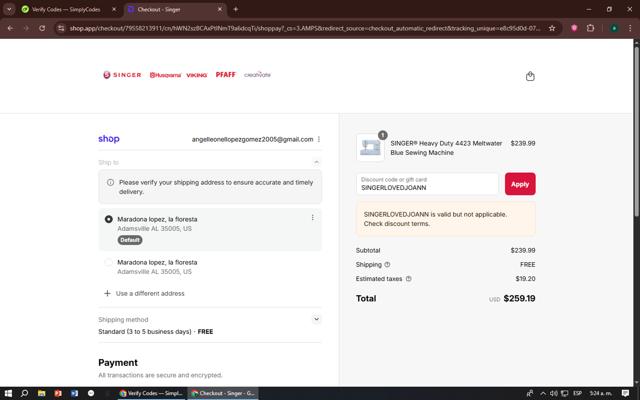This screenshot has width=640, height=400.
Task: Reload the checkout page
Action: point(42,28)
